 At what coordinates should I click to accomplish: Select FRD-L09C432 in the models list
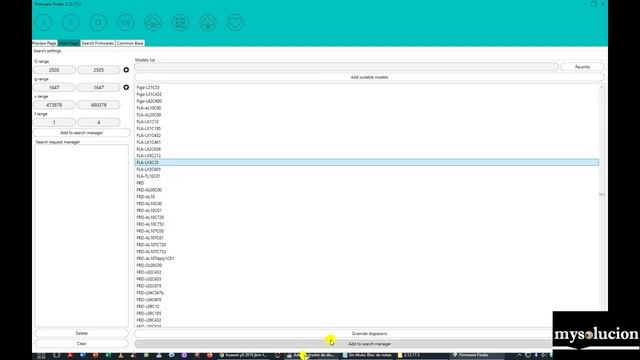tap(149, 320)
